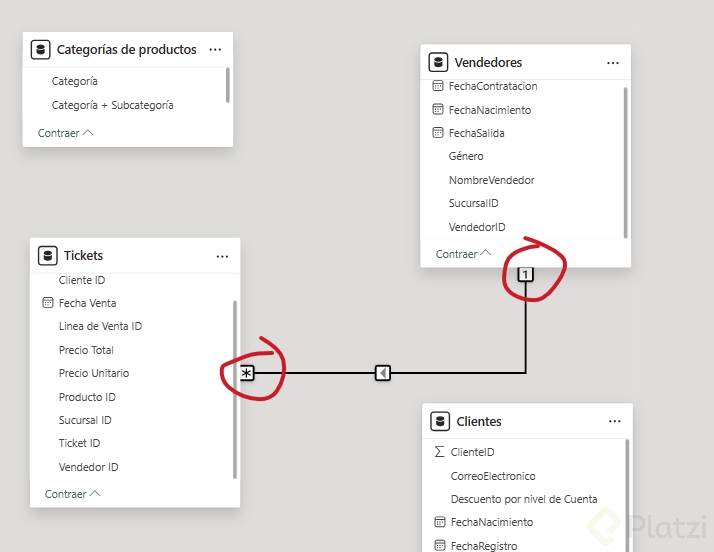Viewport: 714px width, 552px height.
Task: Open more options menu for Tickets table
Action: [222, 256]
